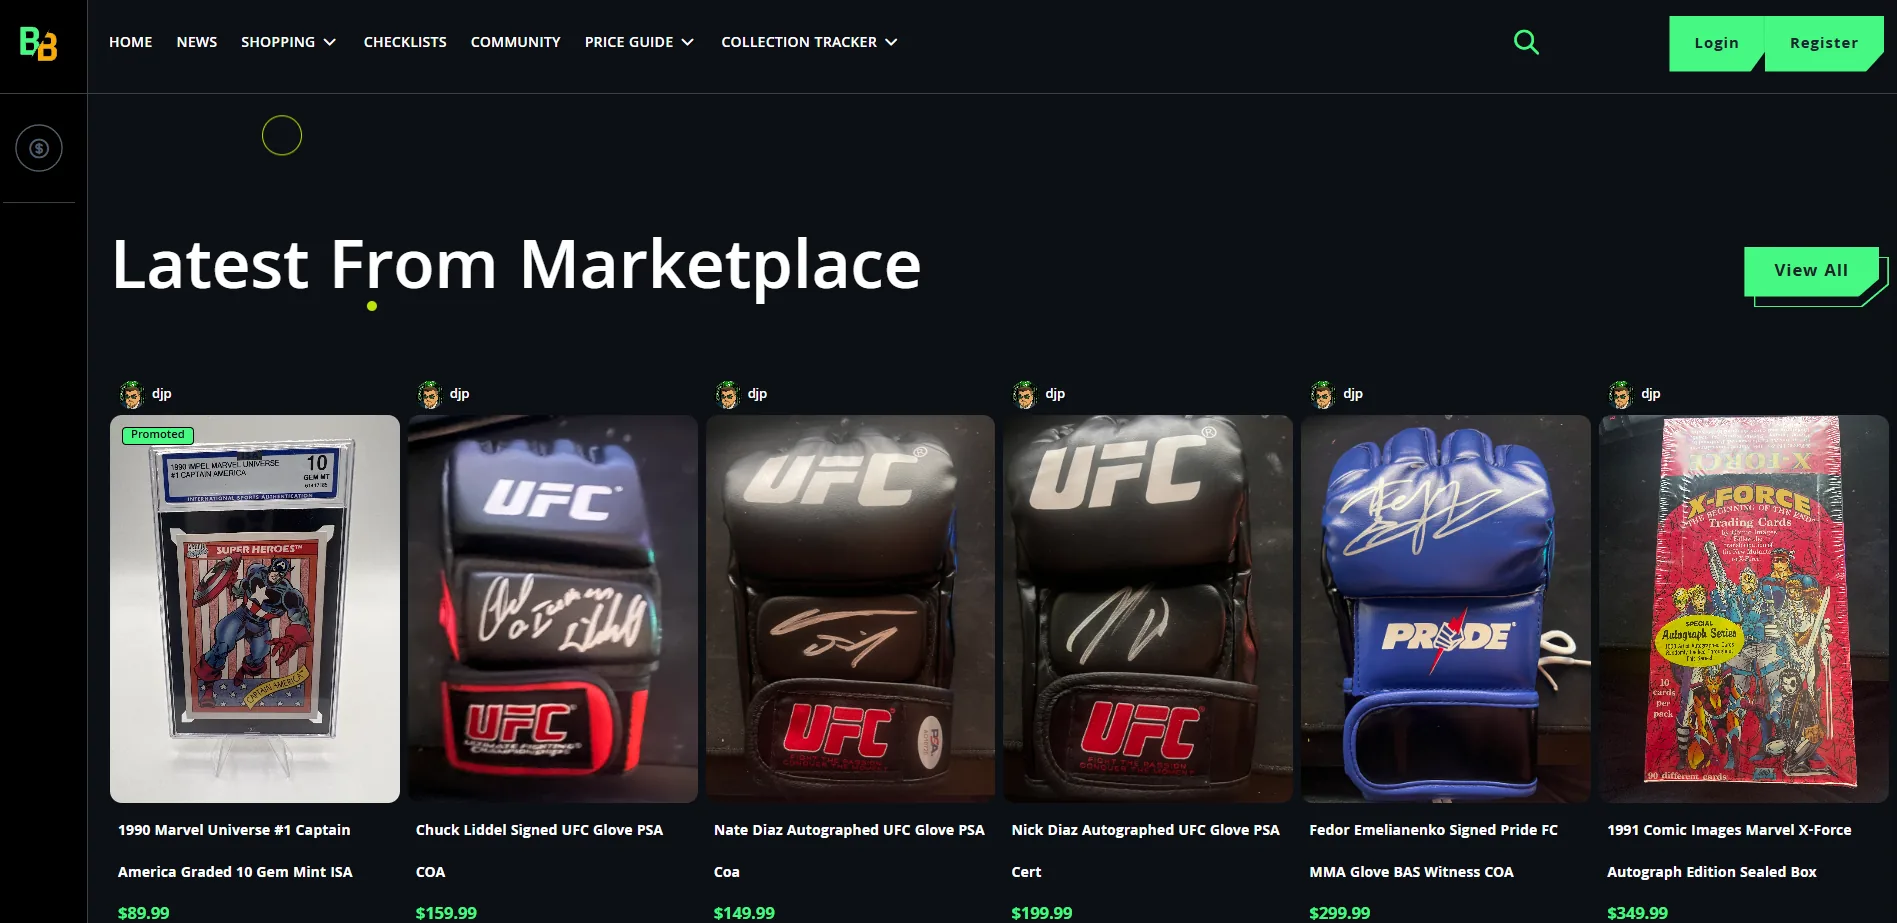Click djp avatar above Nate Diaz glove
Viewport: 1897px width, 923px height.
(728, 394)
